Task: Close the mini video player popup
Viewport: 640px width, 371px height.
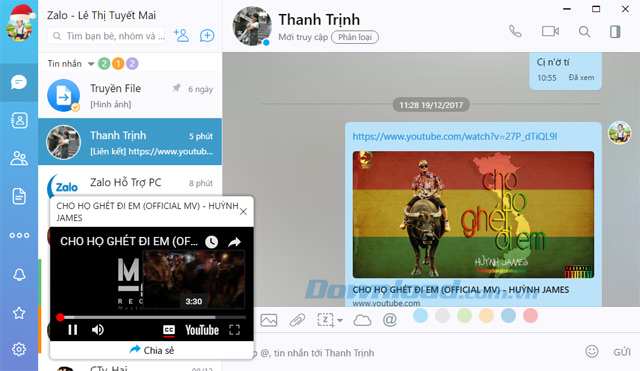Action: click(x=243, y=211)
